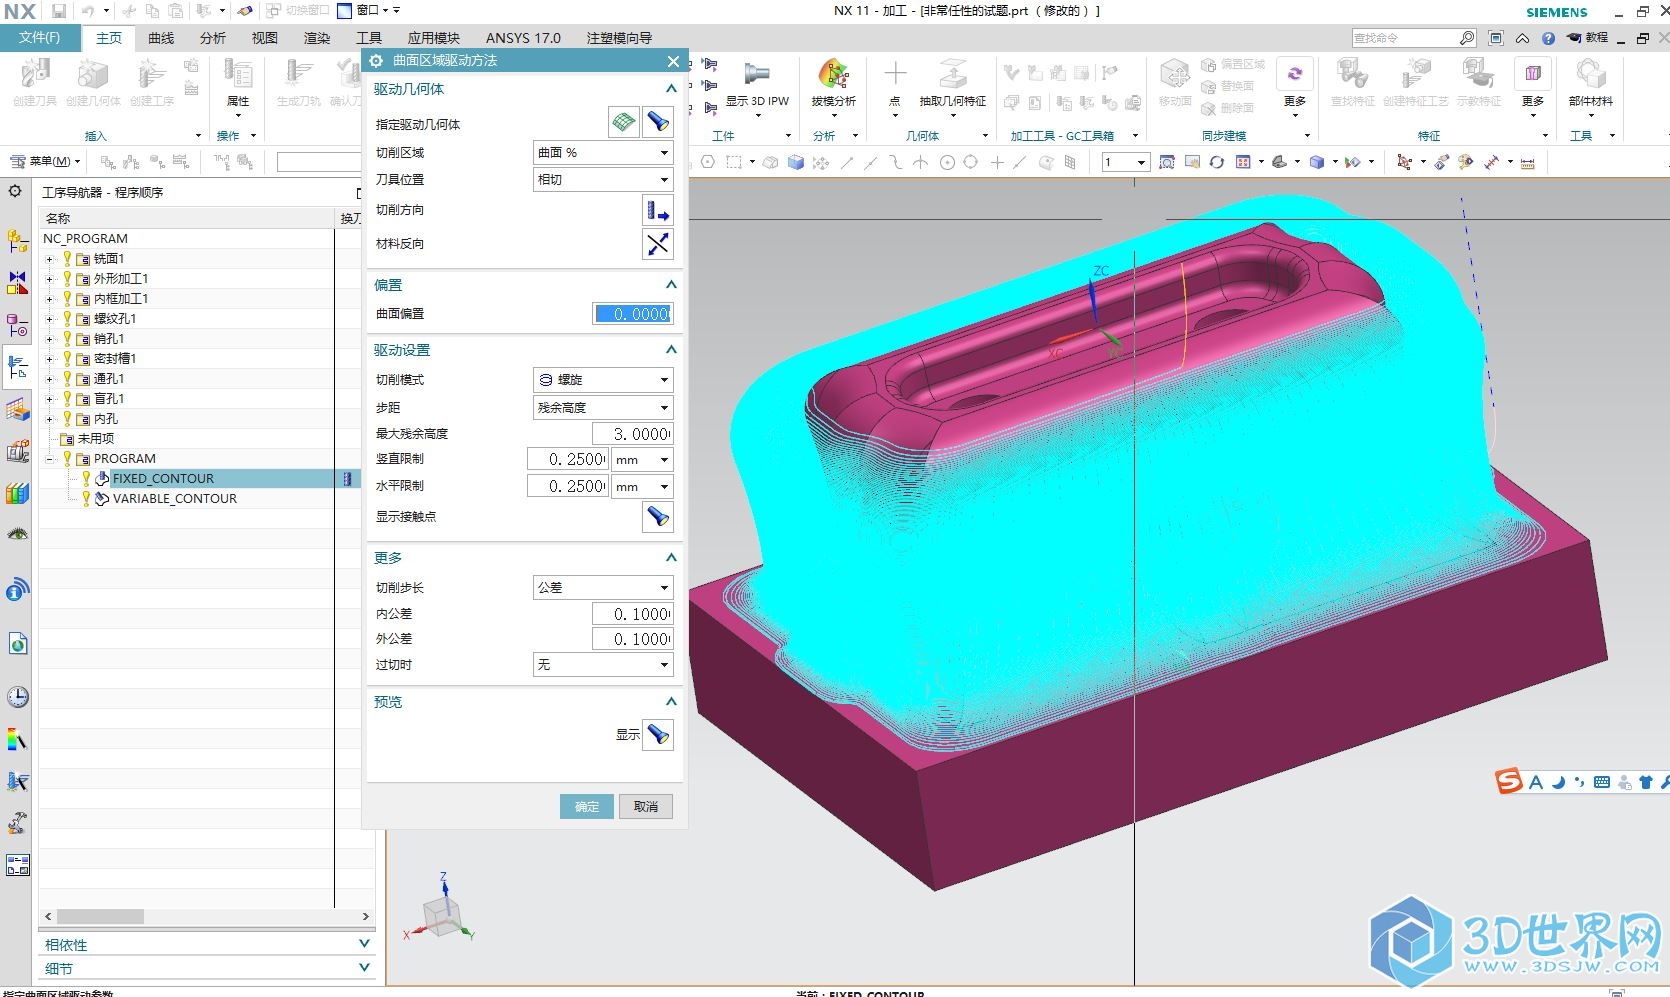Click the specify drive geometry select icon
The width and height of the screenshot is (1670, 997).
pos(624,123)
